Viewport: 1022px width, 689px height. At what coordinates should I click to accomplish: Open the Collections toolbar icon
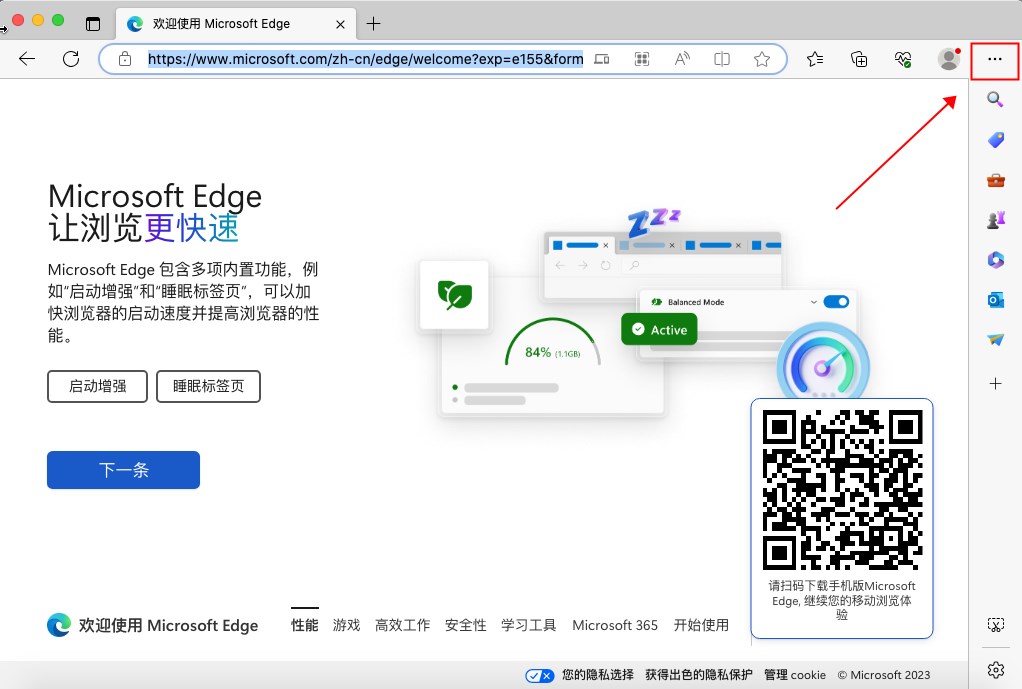[x=859, y=59]
